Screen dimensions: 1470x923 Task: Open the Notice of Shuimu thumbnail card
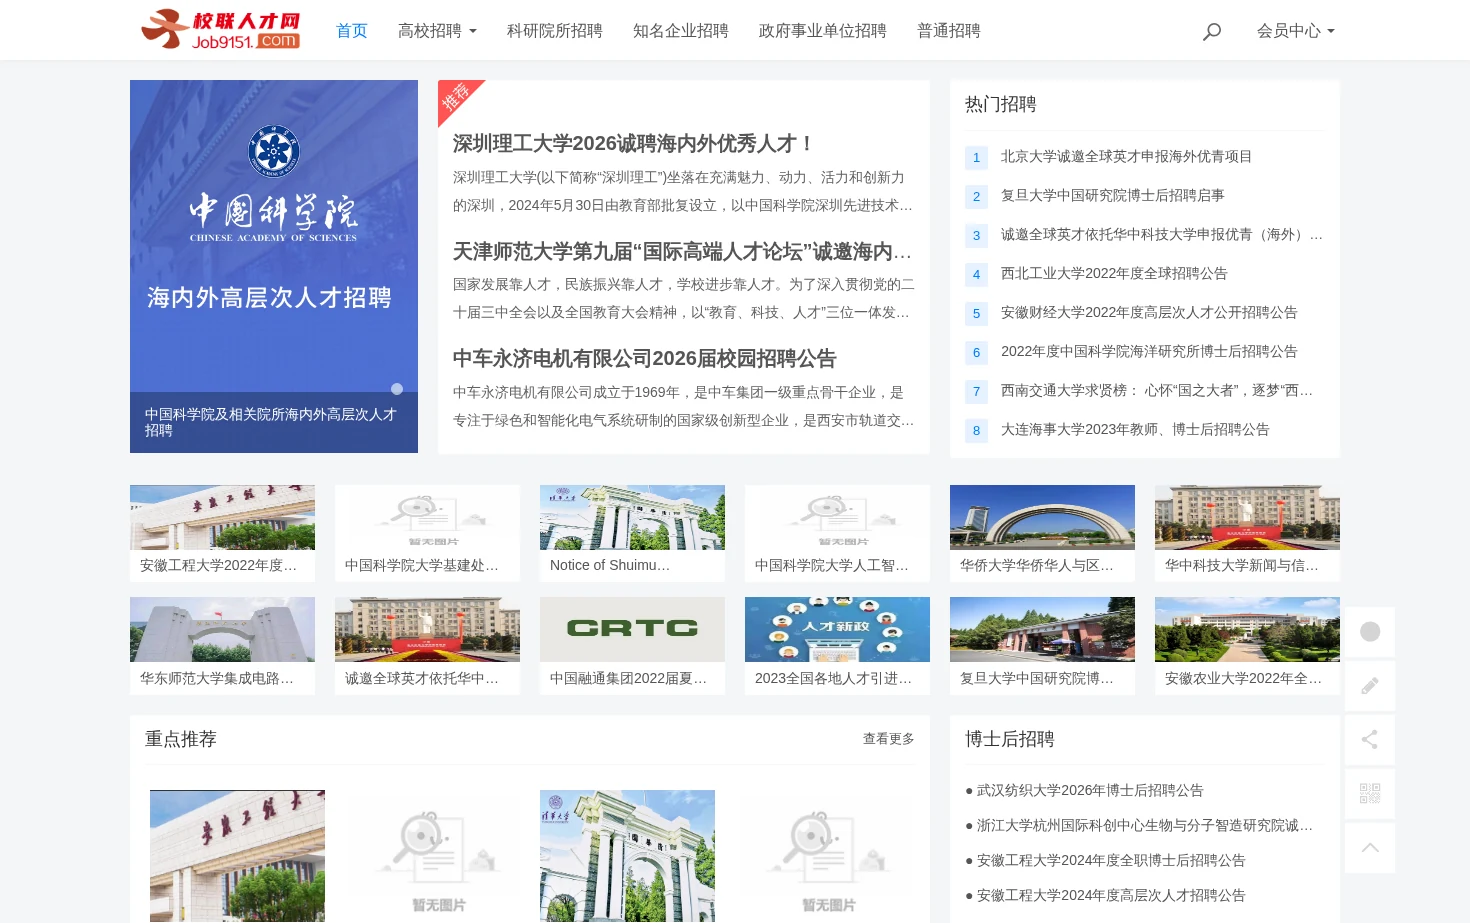point(632,533)
